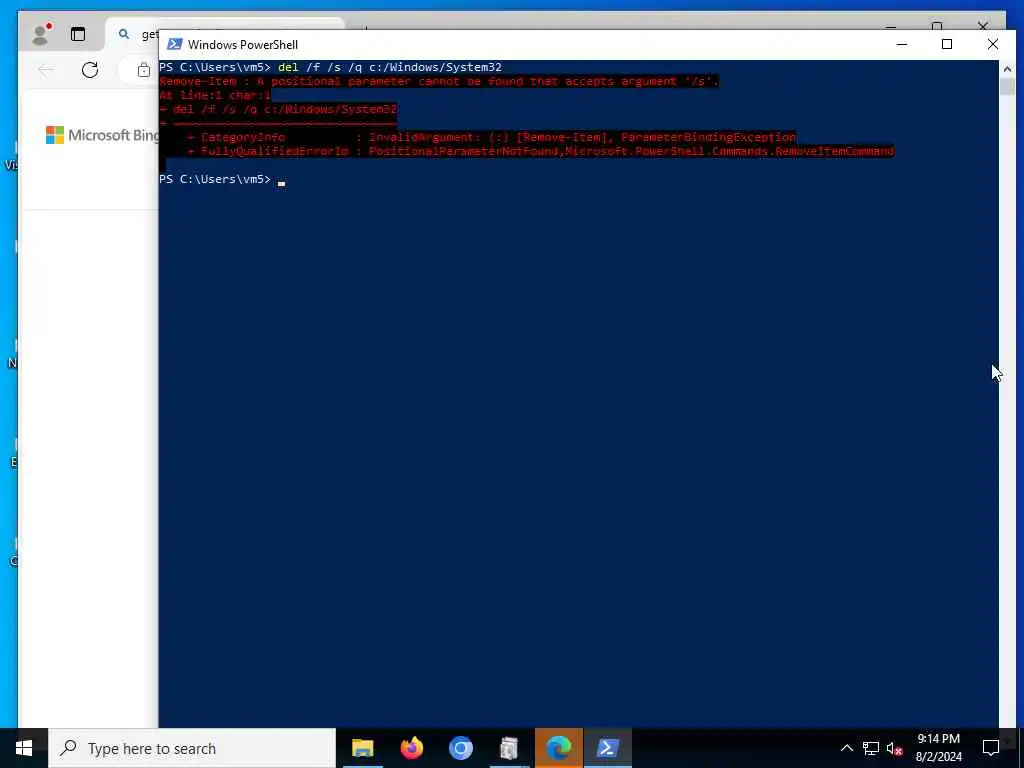The width and height of the screenshot is (1024, 768).
Task: Open the notification center icon
Action: (x=991, y=748)
